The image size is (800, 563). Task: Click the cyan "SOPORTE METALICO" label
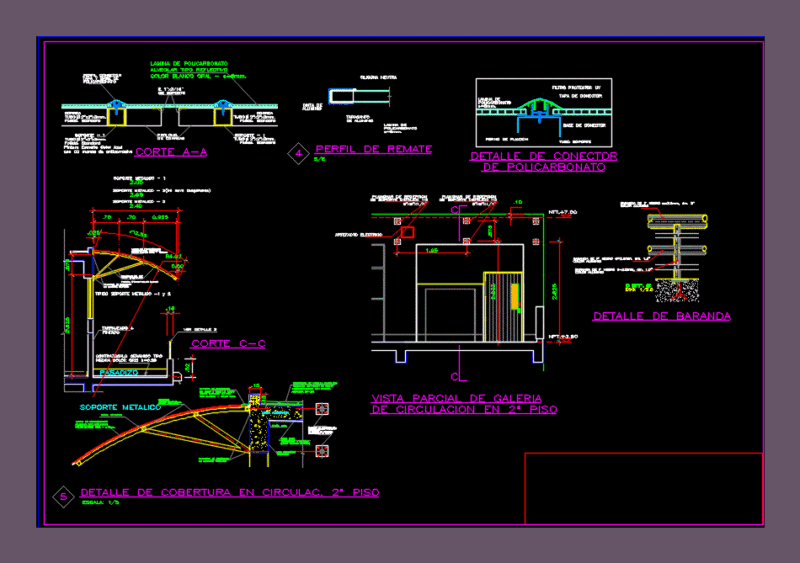click(x=120, y=407)
